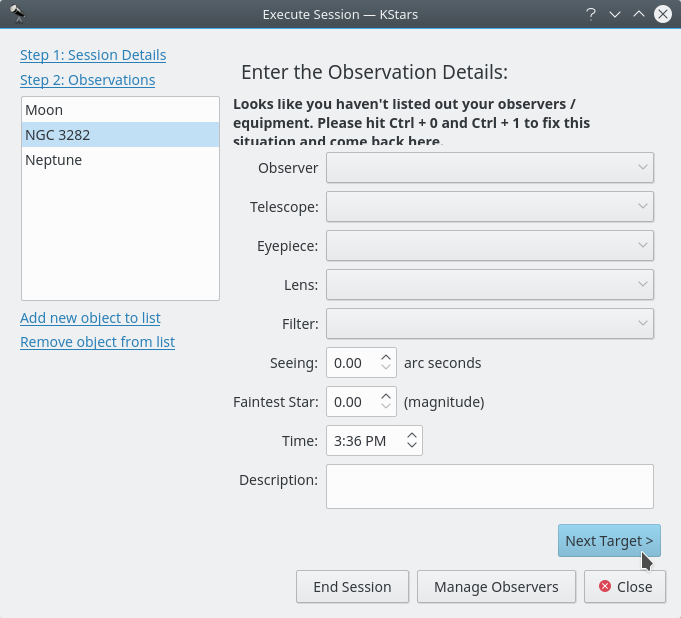Image resolution: width=681 pixels, height=618 pixels.
Task: Click the title bar help question mark
Action: click(591, 14)
